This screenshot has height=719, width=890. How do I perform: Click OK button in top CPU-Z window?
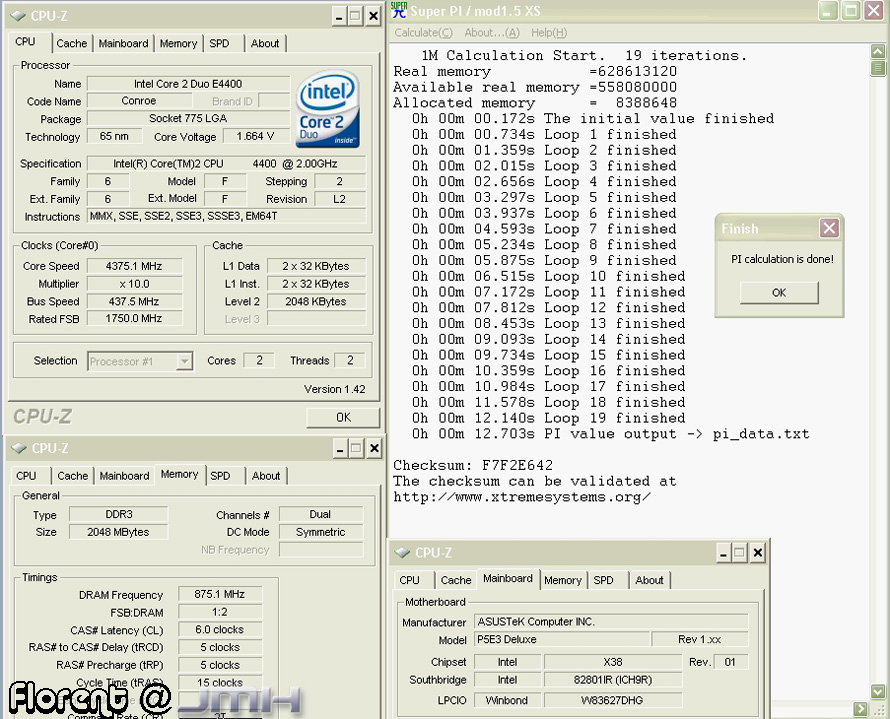343,417
